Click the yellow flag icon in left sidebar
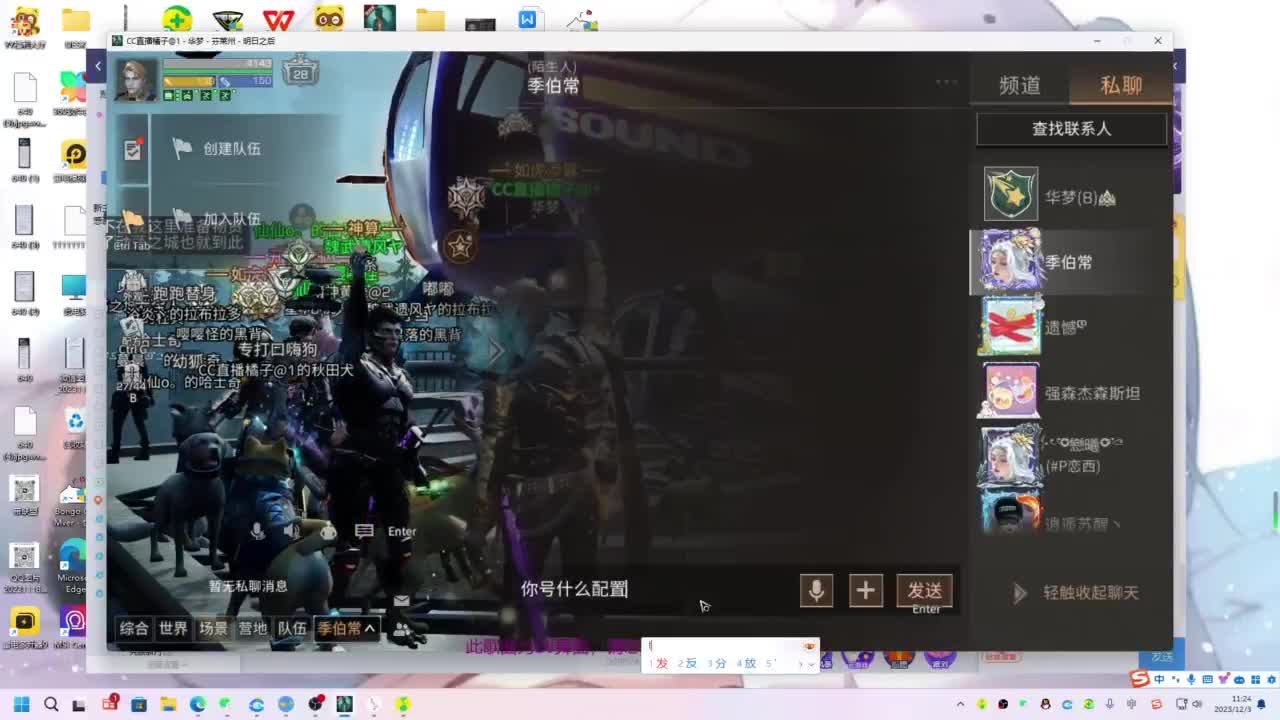The height and width of the screenshot is (720, 1280). [132, 221]
